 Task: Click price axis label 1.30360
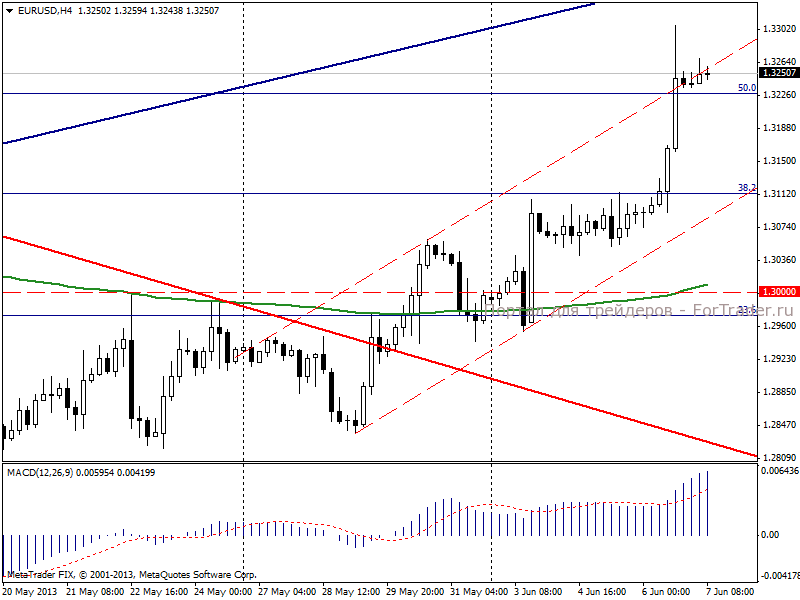tap(779, 260)
